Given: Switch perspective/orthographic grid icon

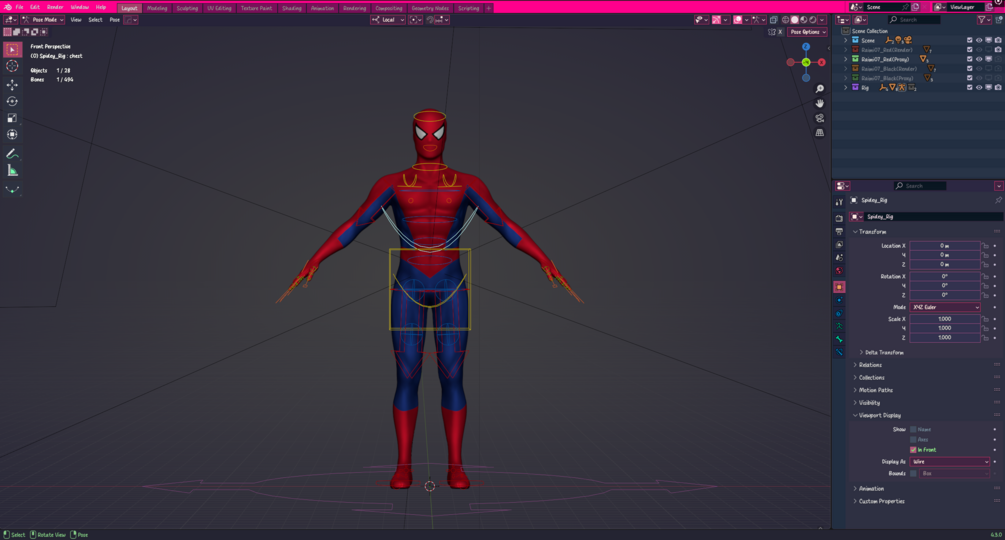Looking at the screenshot, I should point(820,133).
